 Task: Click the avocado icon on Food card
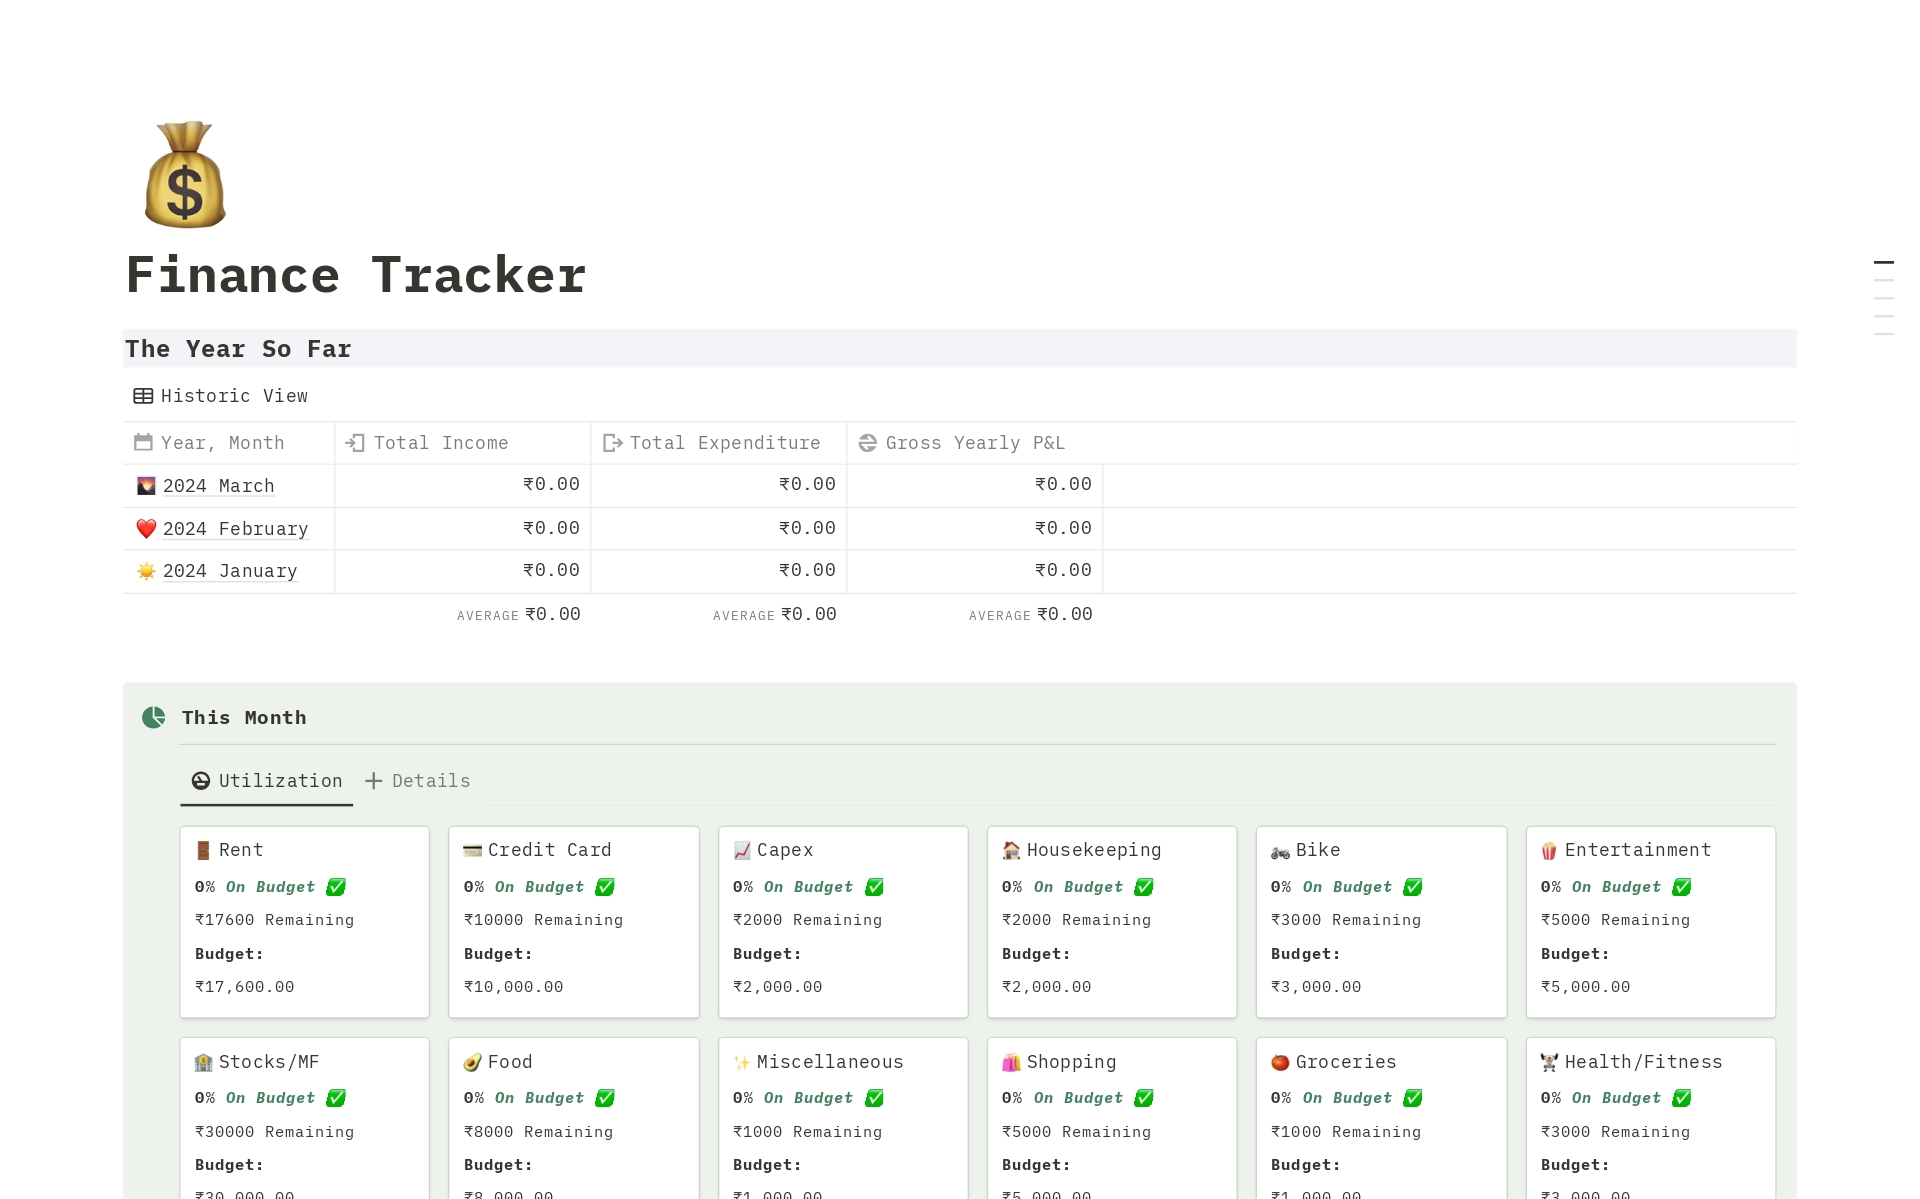click(472, 1061)
